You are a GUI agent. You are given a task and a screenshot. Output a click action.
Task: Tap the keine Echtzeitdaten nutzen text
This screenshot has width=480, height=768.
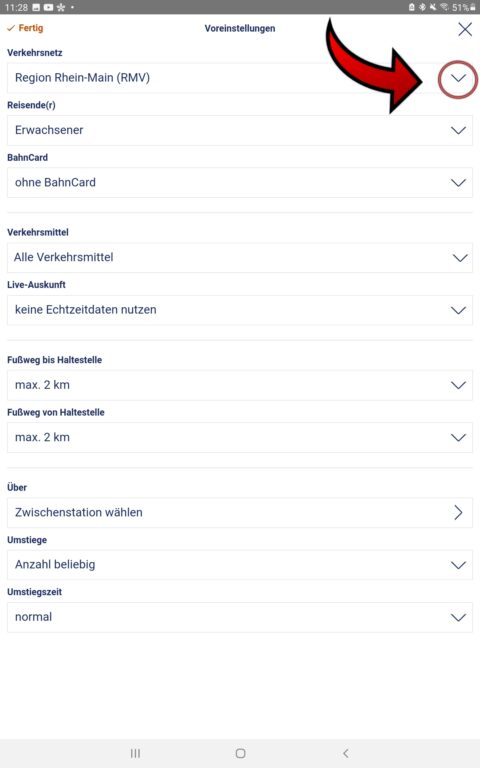click(x=86, y=310)
